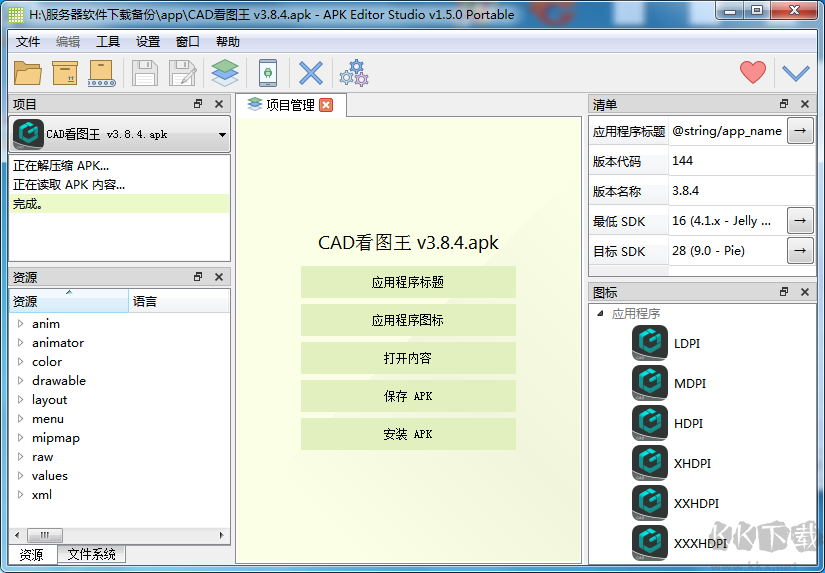
Task: Open the 工具 menu
Action: 108,42
